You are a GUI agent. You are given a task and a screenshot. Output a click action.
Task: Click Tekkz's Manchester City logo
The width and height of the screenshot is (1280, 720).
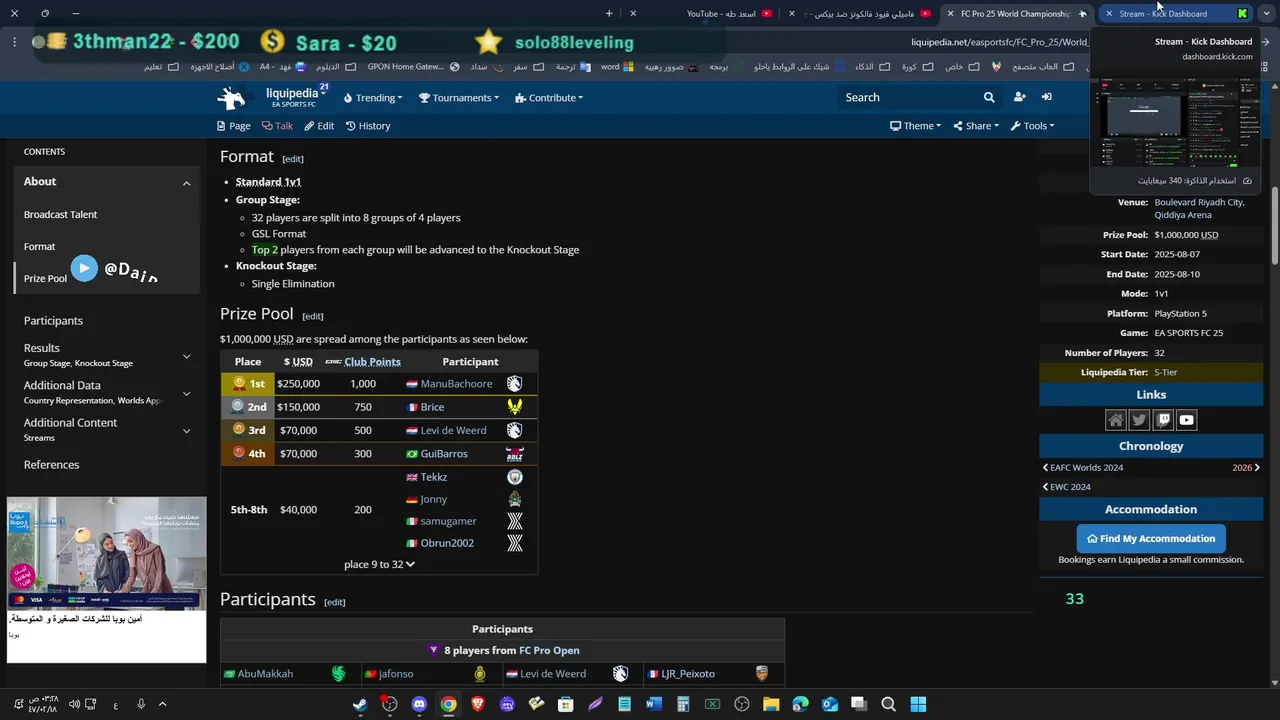514,477
